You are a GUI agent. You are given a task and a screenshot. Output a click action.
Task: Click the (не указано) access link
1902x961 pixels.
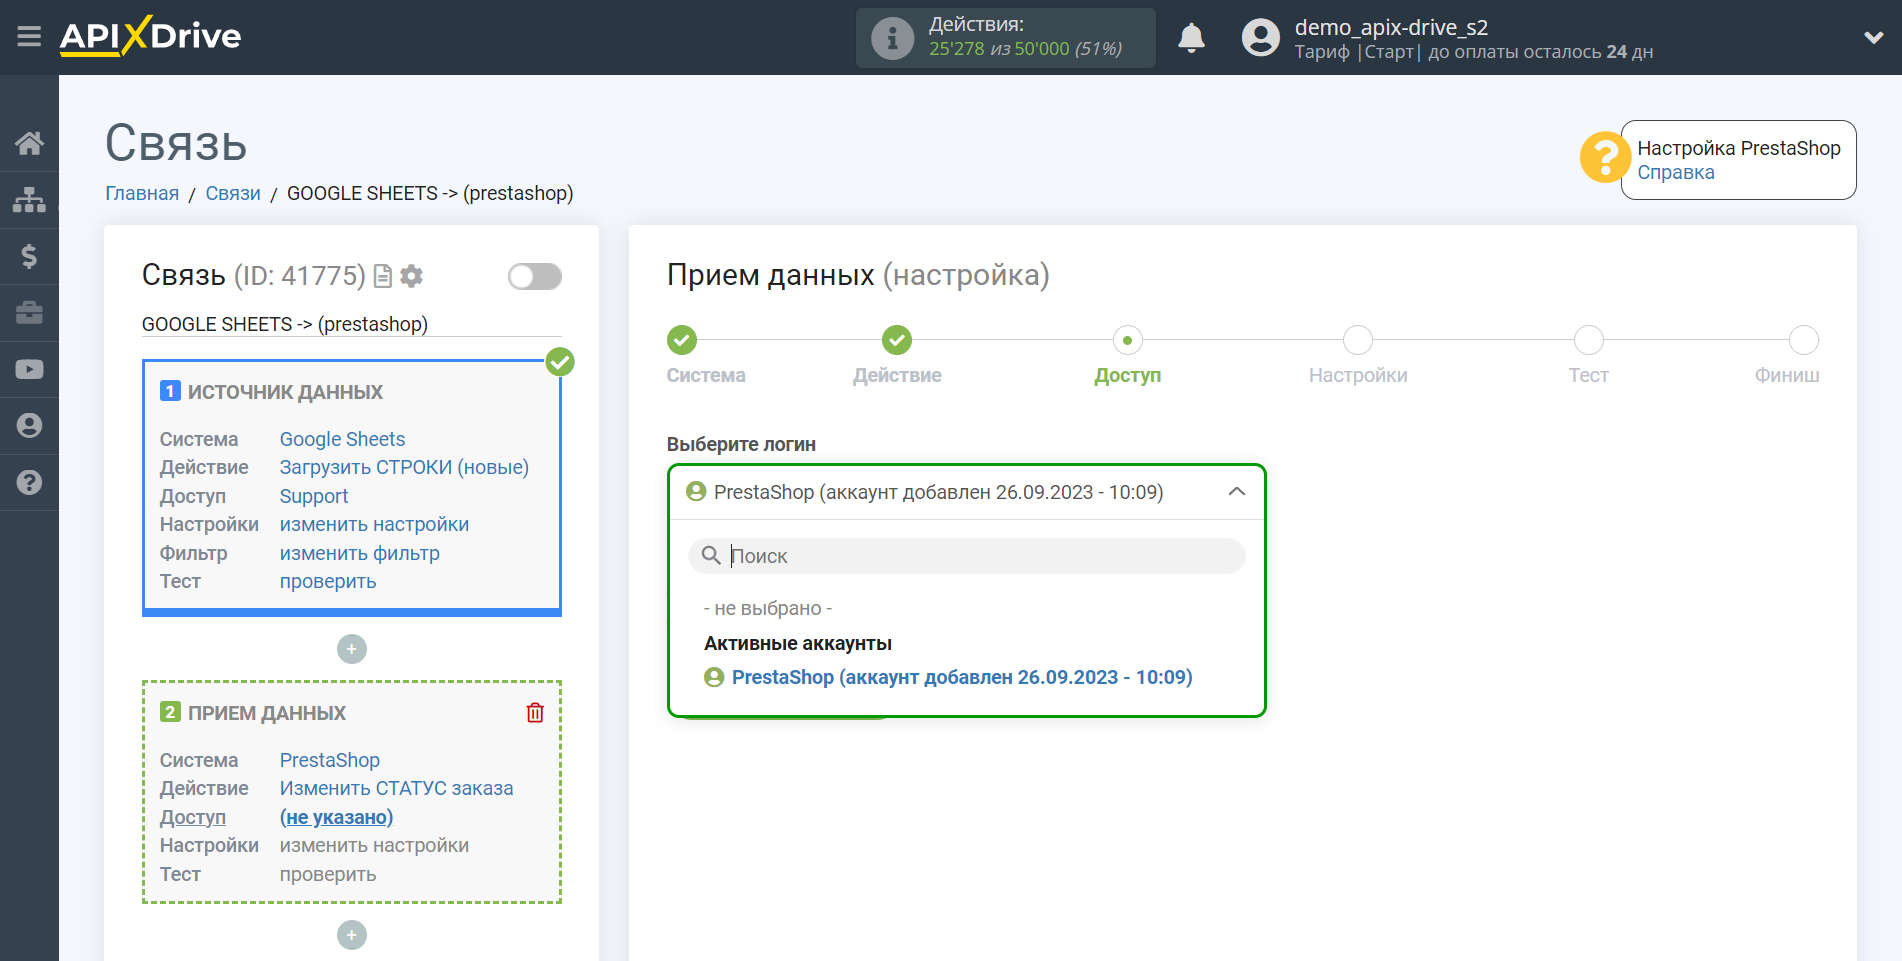click(x=336, y=817)
